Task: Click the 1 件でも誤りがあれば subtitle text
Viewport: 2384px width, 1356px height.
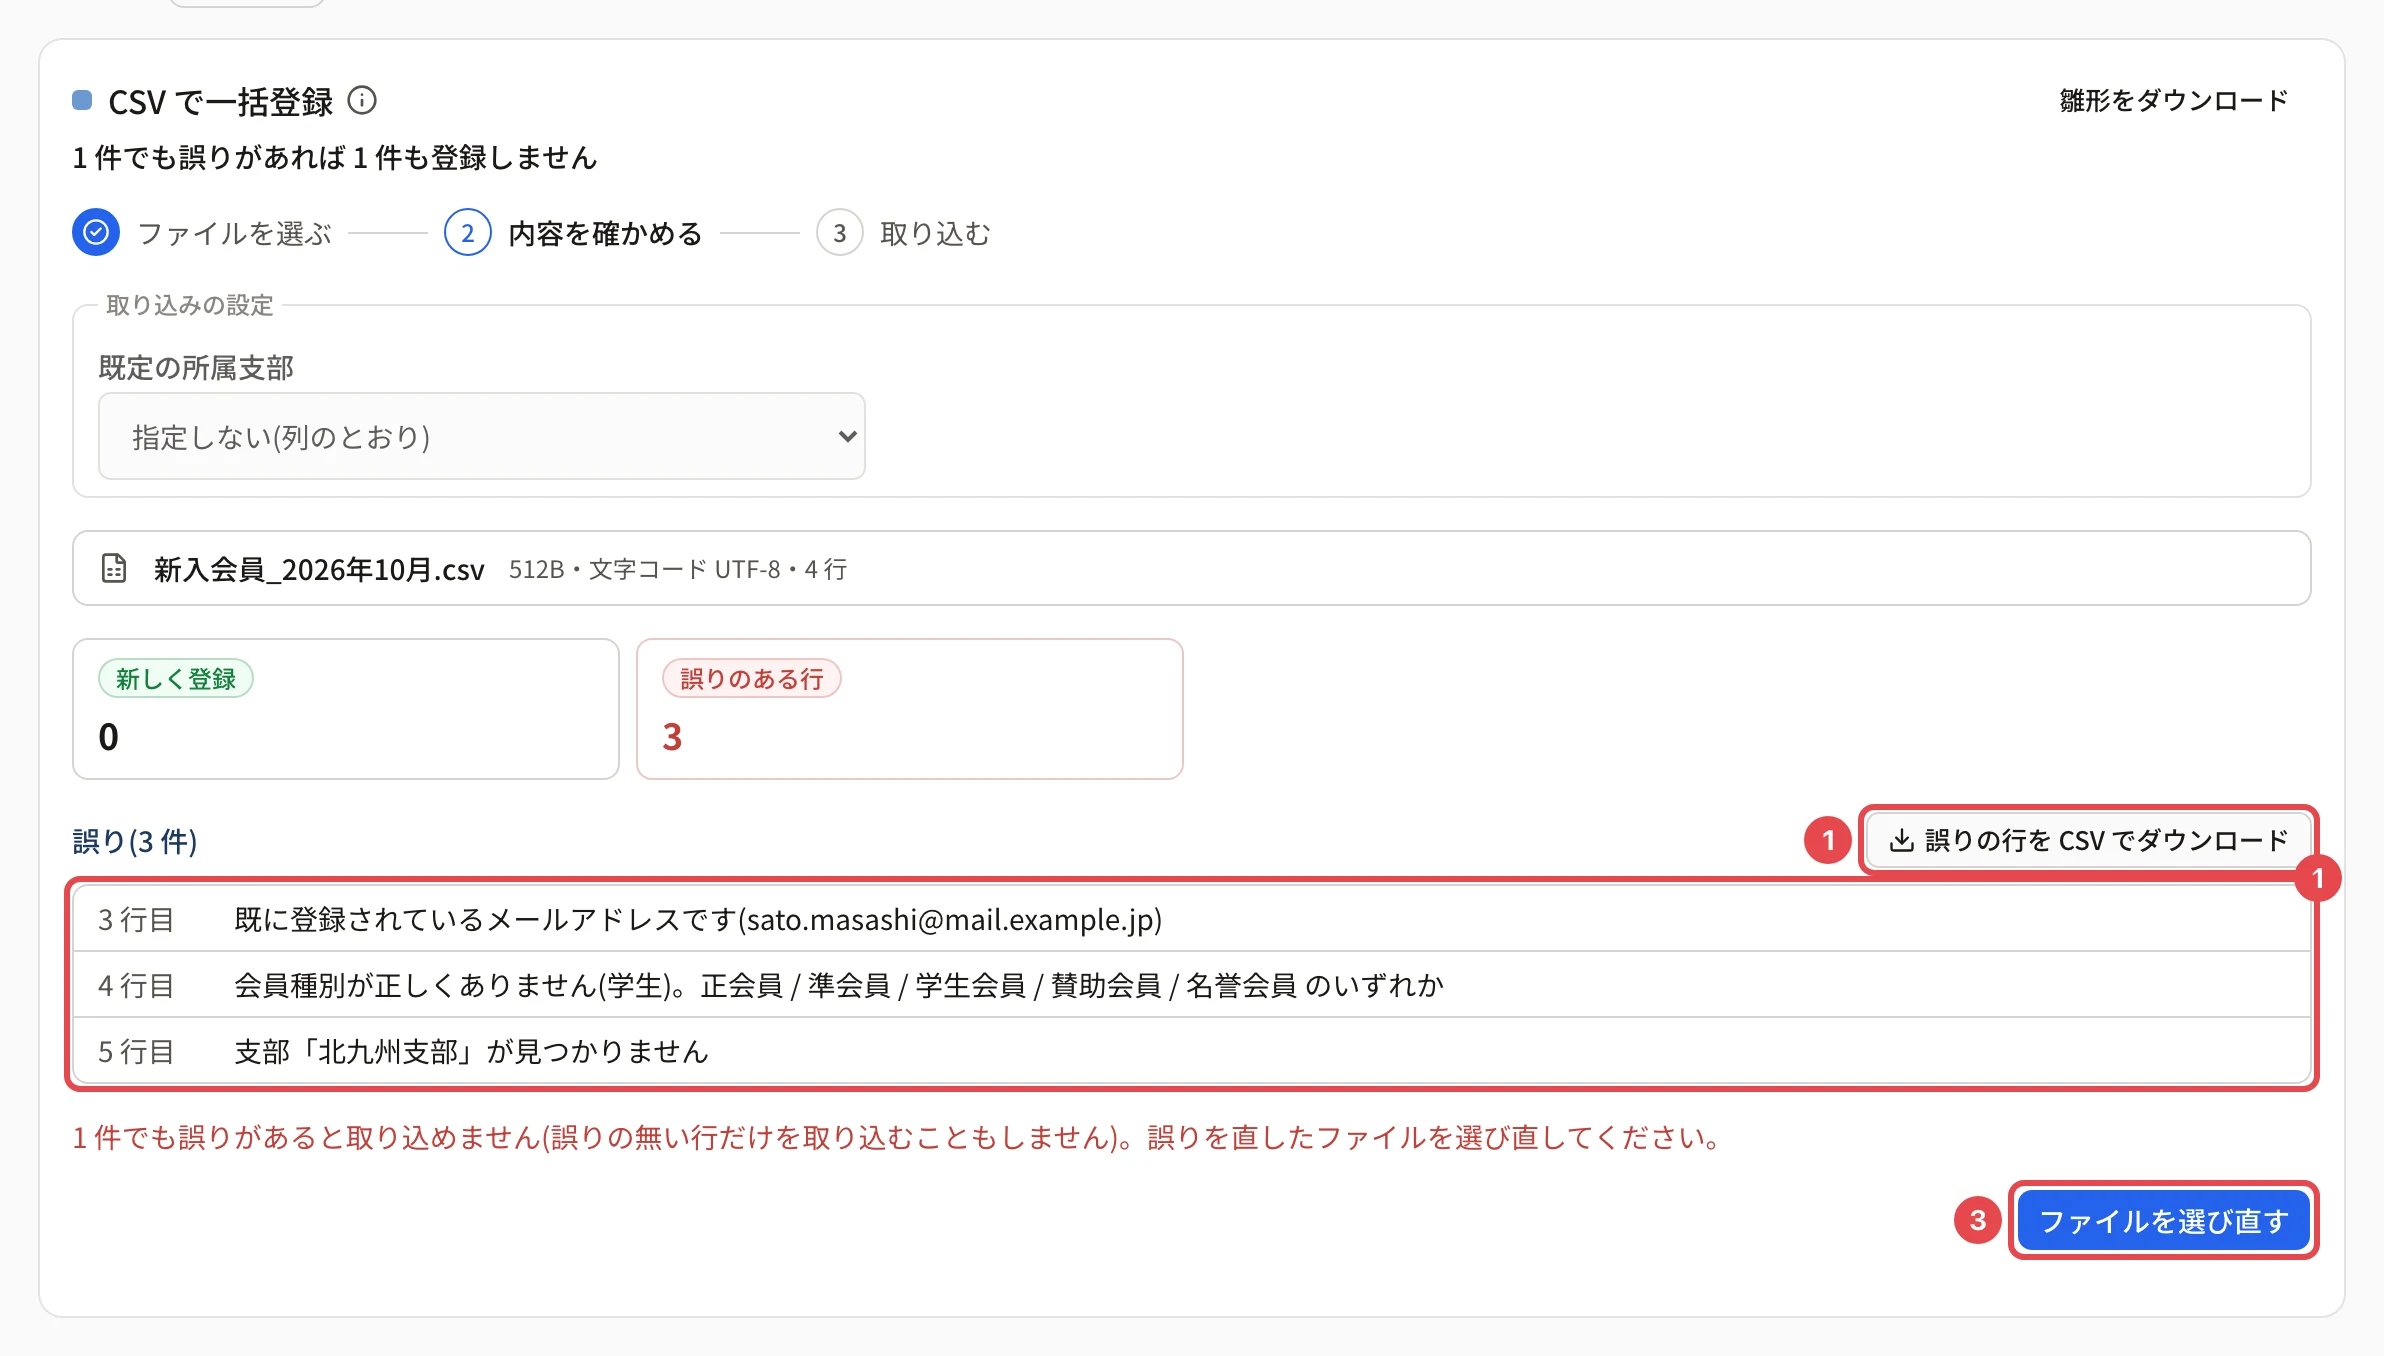Action: 335,157
